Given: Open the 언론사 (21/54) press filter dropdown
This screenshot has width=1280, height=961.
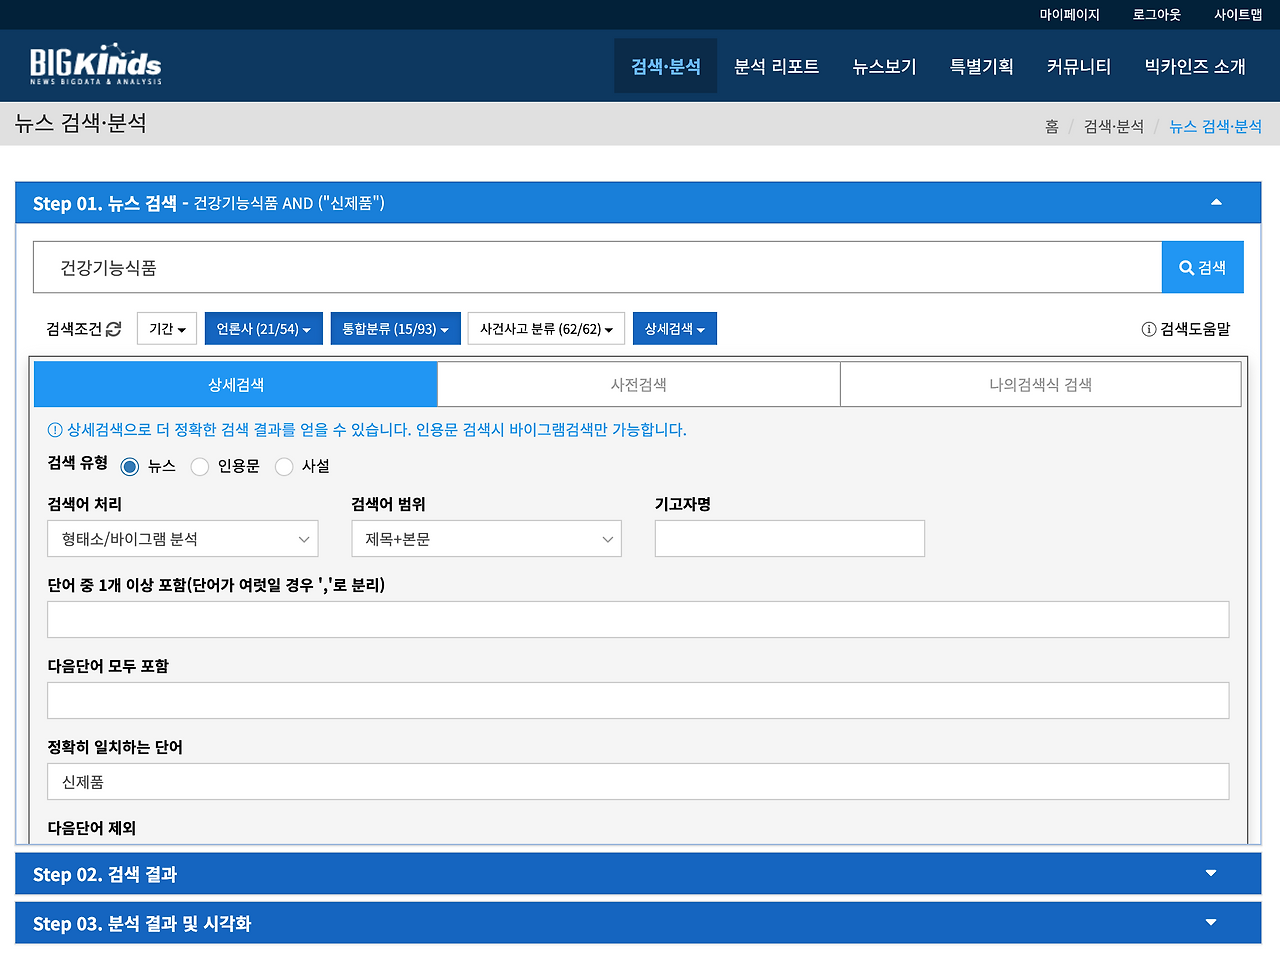Looking at the screenshot, I should [x=263, y=328].
